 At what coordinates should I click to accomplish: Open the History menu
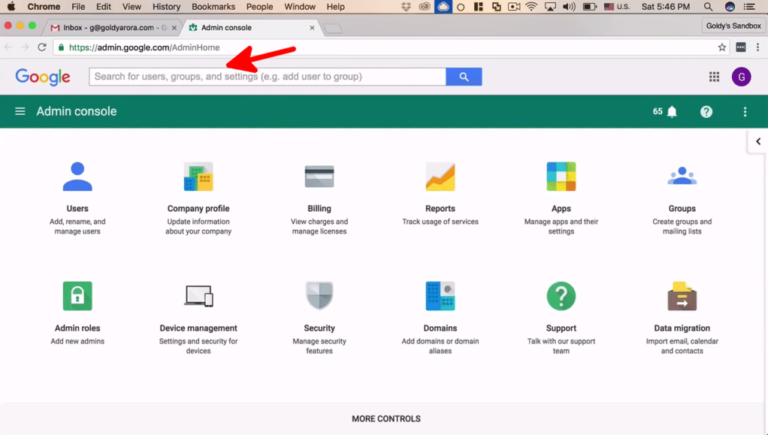pos(166,7)
